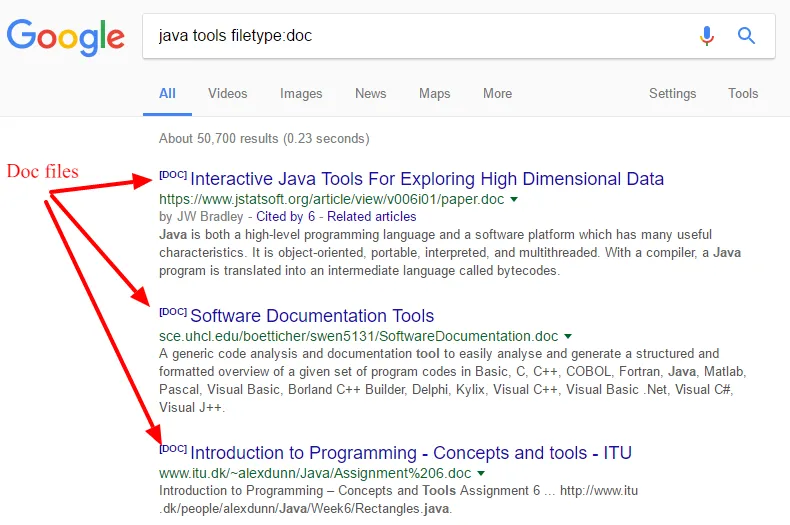This screenshot has height=525, width=790.
Task: Open search Settings
Action: point(672,94)
